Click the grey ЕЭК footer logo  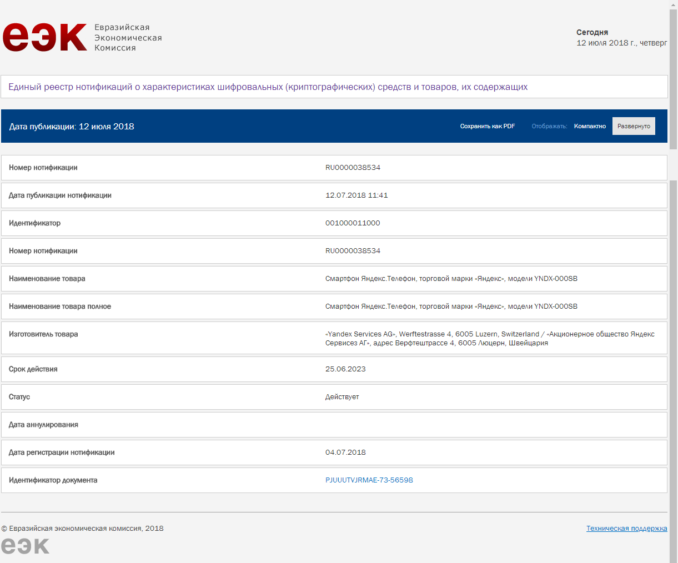pos(25,546)
